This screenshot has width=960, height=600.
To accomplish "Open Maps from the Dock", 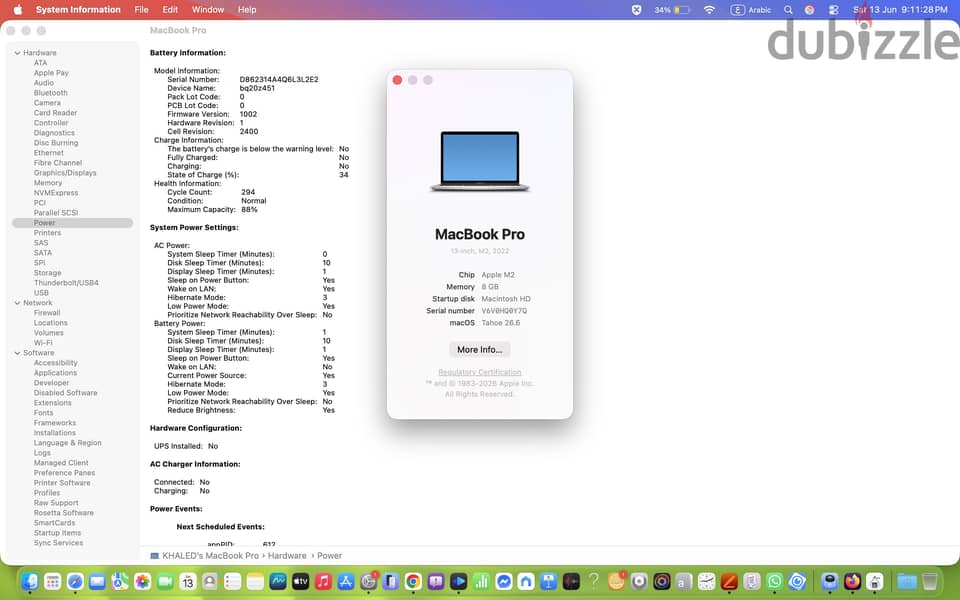I will point(120,582).
